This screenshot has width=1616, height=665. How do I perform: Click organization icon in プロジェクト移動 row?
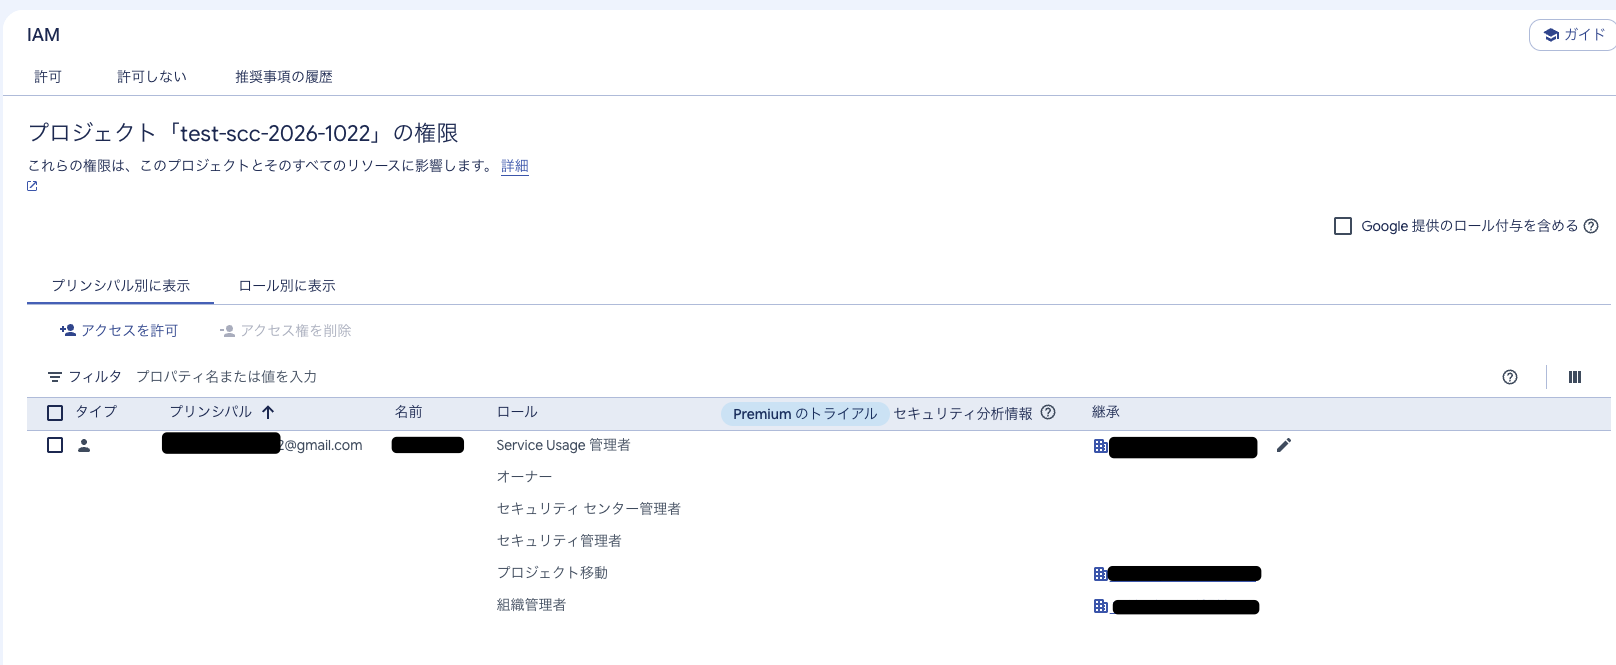click(1100, 574)
